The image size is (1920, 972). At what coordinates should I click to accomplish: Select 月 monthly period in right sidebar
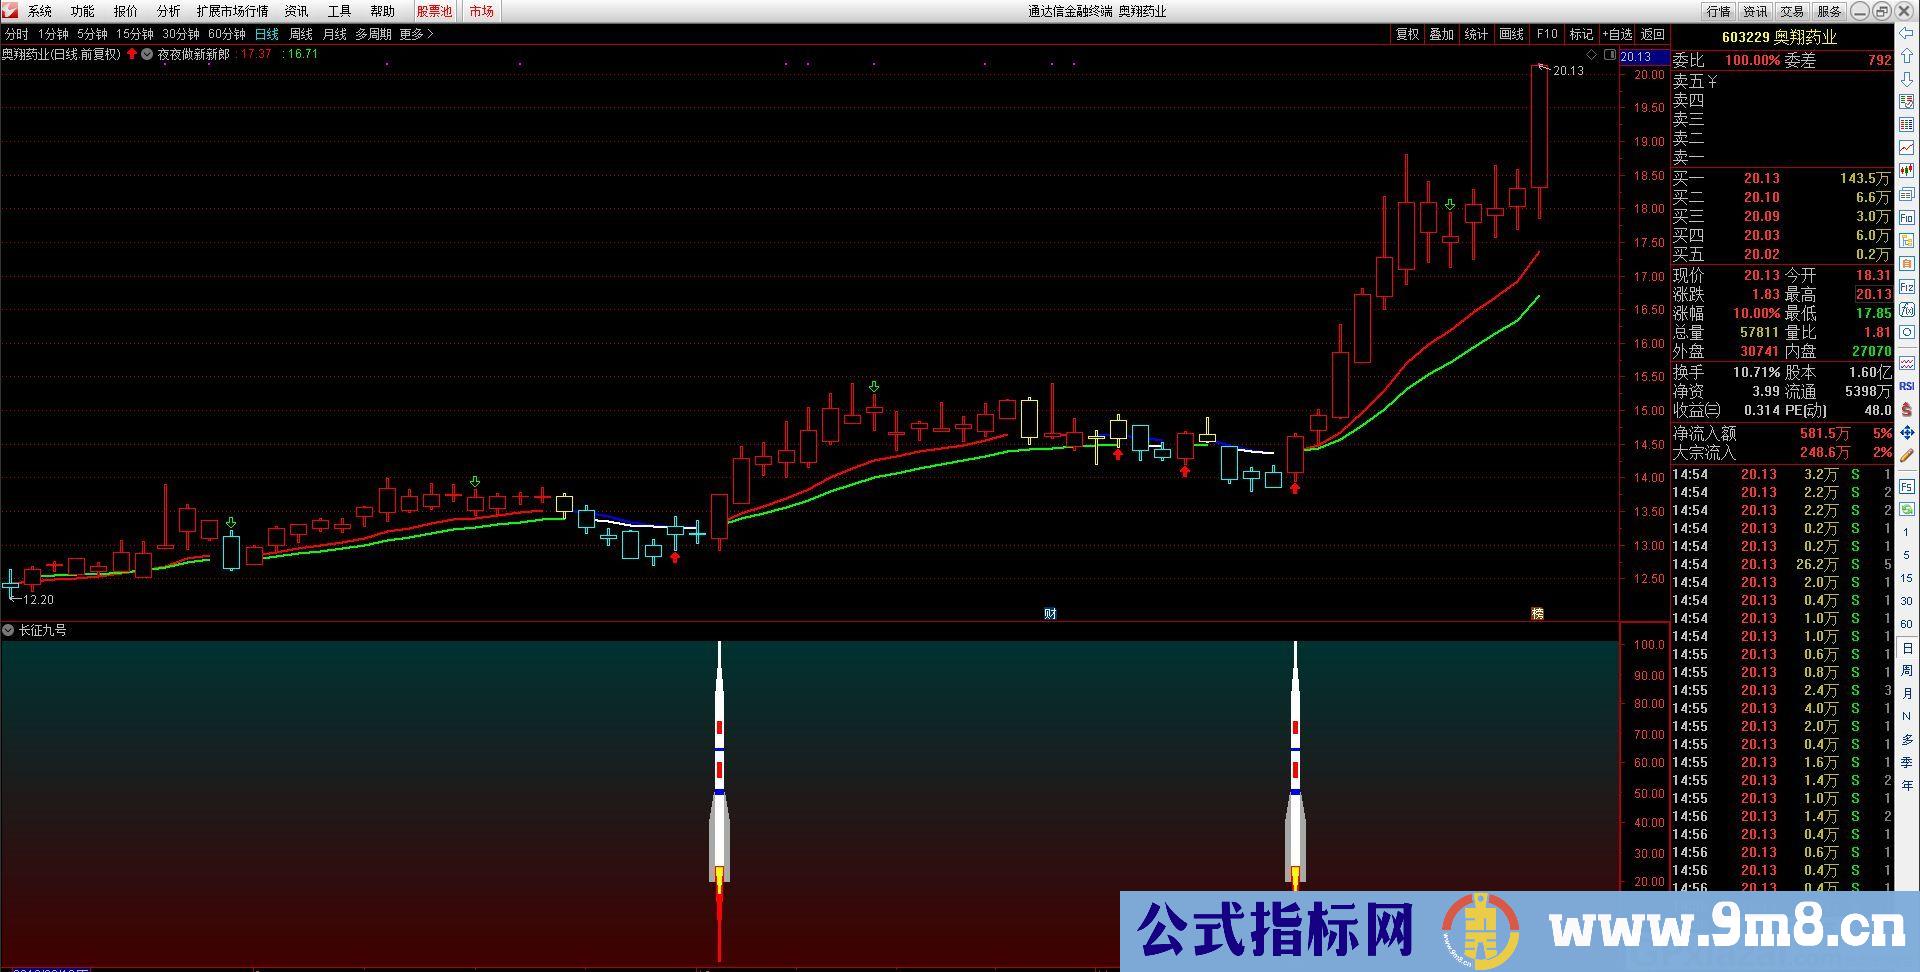pos(1906,693)
